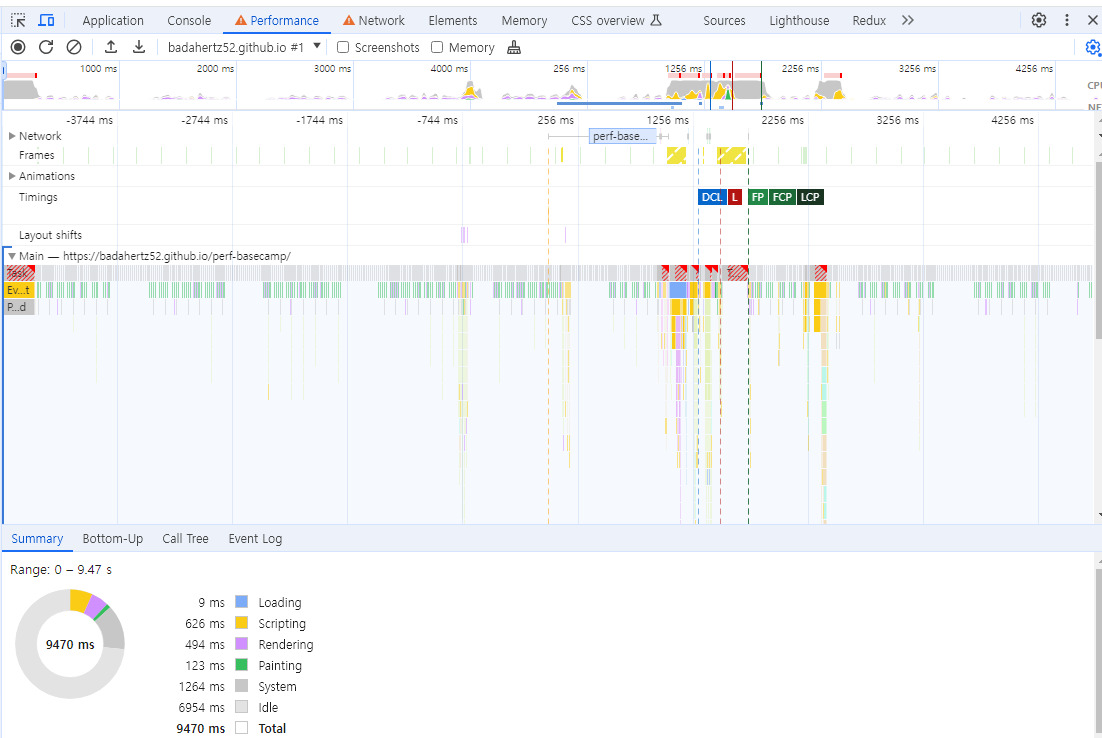Select the Summary tab
The height and width of the screenshot is (738, 1102).
[37, 538]
